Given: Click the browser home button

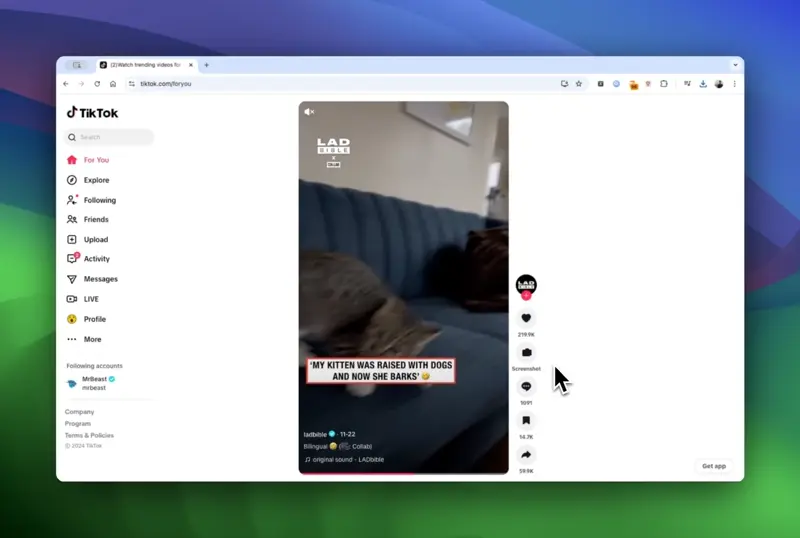Looking at the screenshot, I should (x=113, y=84).
